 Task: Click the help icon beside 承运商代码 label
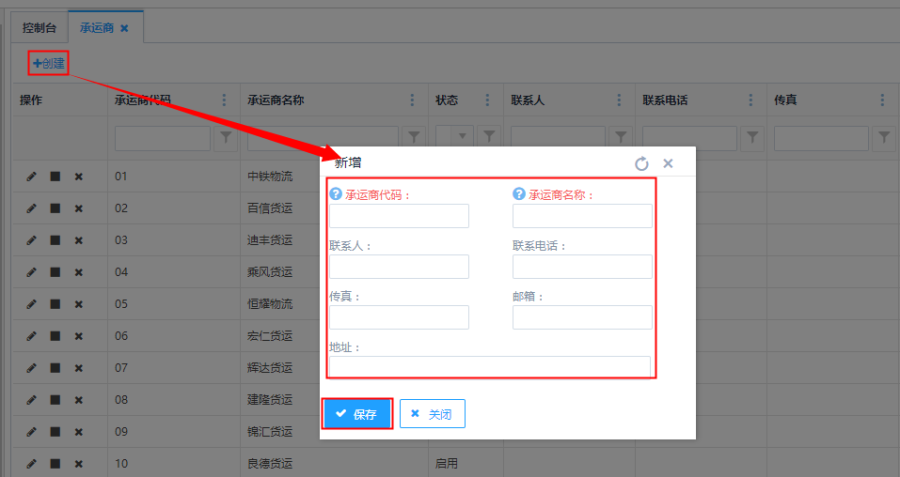point(336,195)
